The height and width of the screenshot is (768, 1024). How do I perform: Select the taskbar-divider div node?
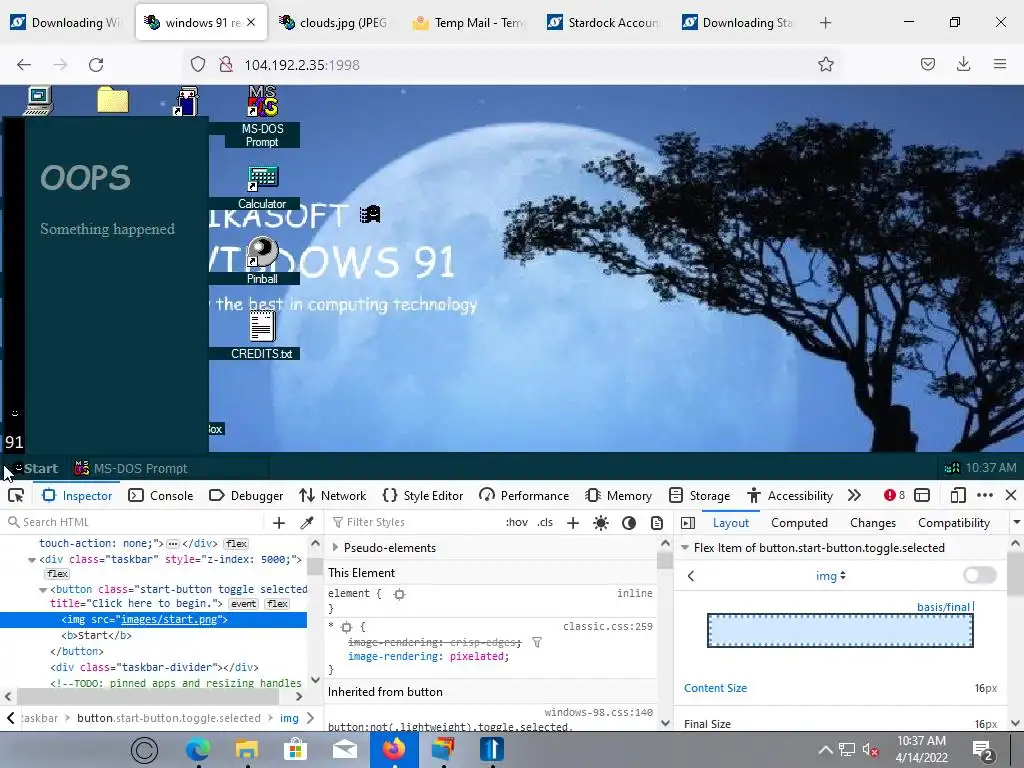154,667
